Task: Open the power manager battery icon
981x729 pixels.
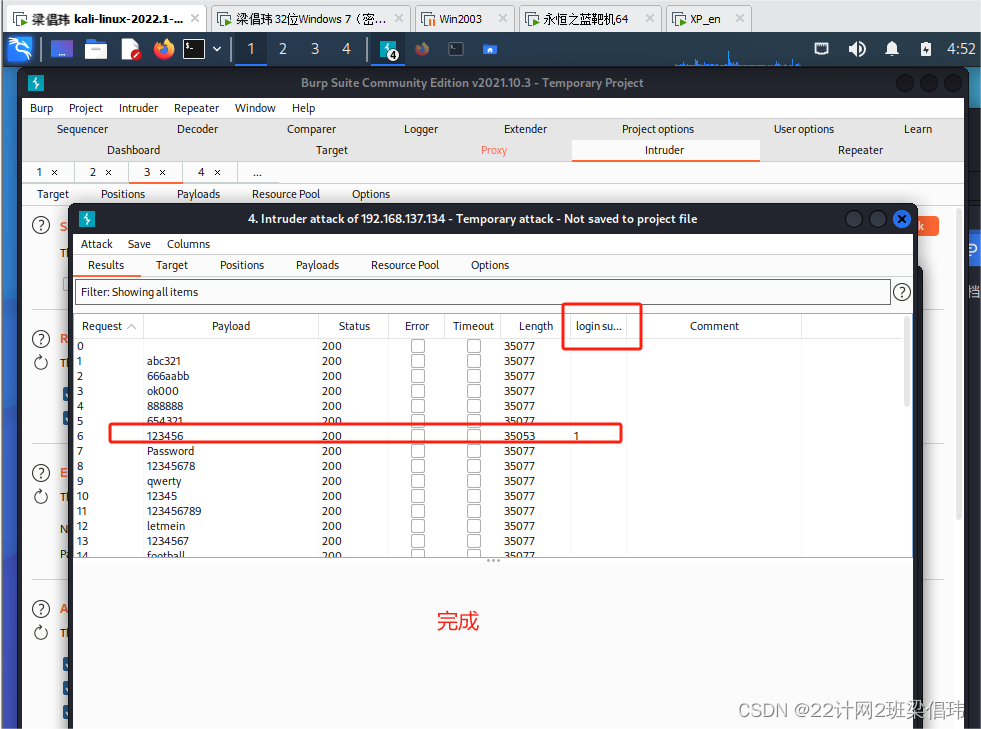Action: (x=926, y=49)
